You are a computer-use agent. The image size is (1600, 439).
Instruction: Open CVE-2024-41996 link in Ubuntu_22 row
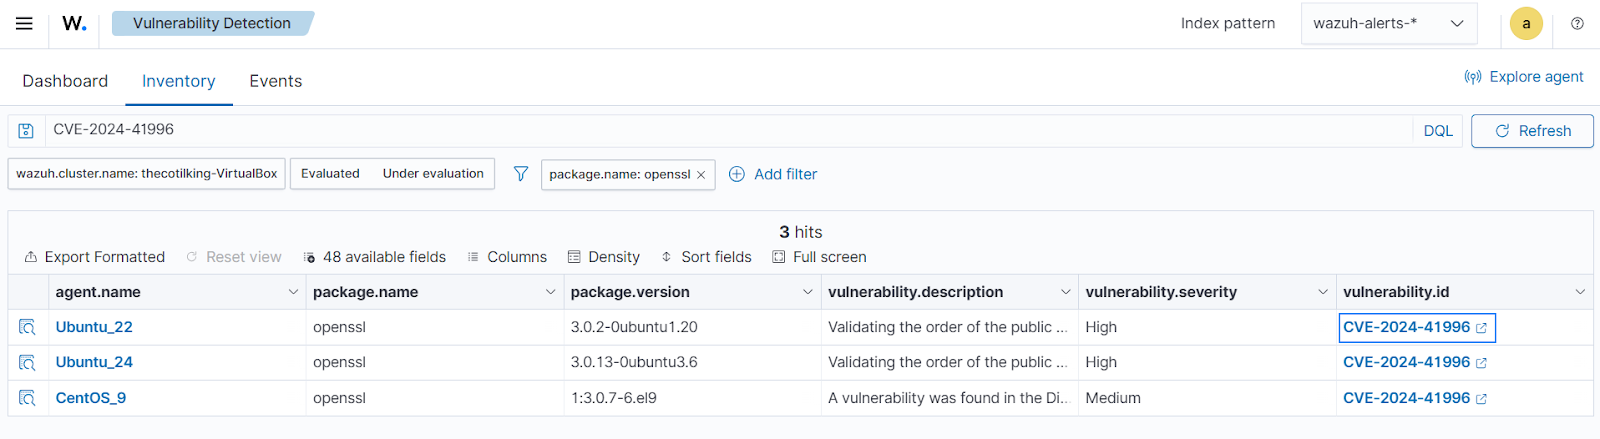(1406, 327)
